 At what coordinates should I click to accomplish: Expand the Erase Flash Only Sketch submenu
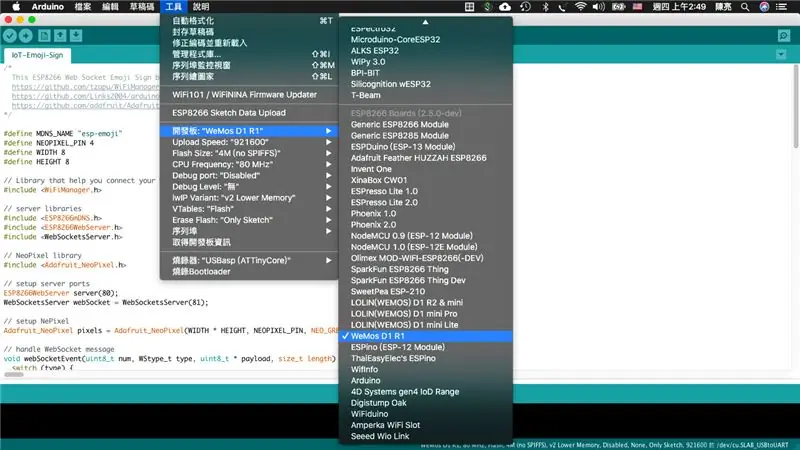click(249, 220)
